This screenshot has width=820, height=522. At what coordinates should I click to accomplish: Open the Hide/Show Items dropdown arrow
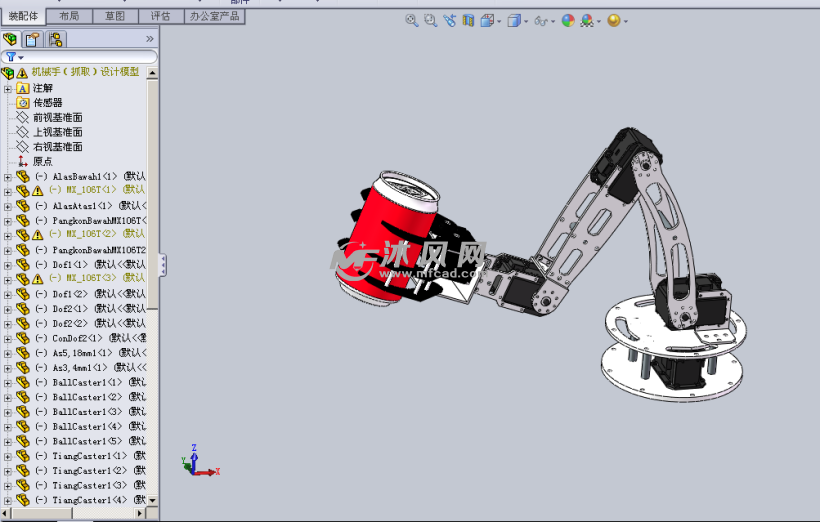(553, 21)
